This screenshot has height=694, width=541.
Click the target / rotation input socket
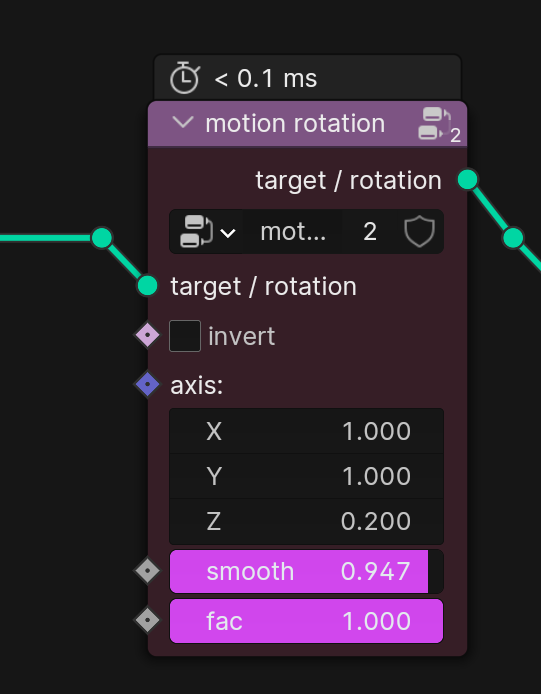point(147,285)
